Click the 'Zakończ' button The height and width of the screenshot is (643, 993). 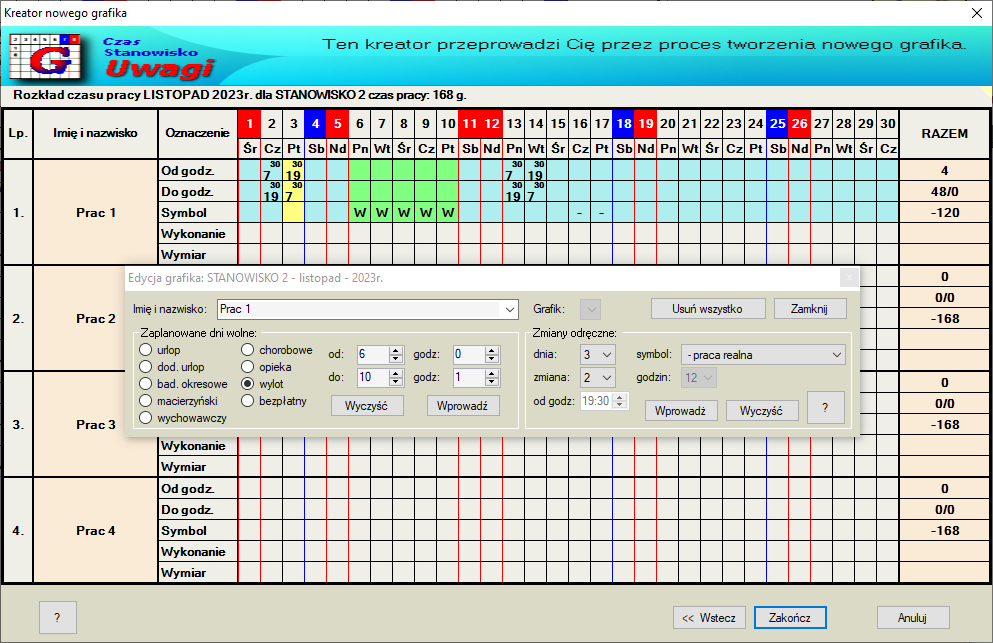[x=789, y=617]
